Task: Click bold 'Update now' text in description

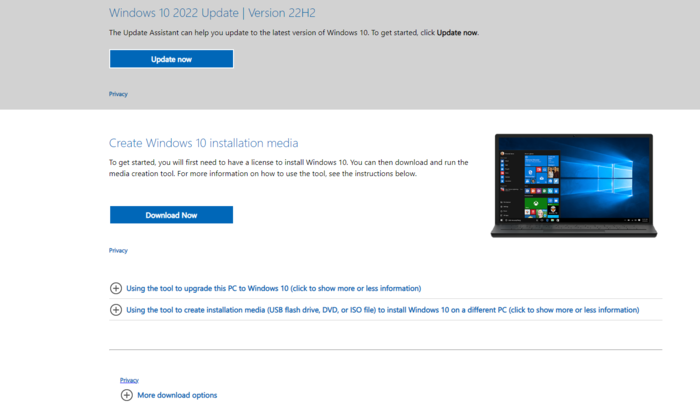Action: [457, 33]
